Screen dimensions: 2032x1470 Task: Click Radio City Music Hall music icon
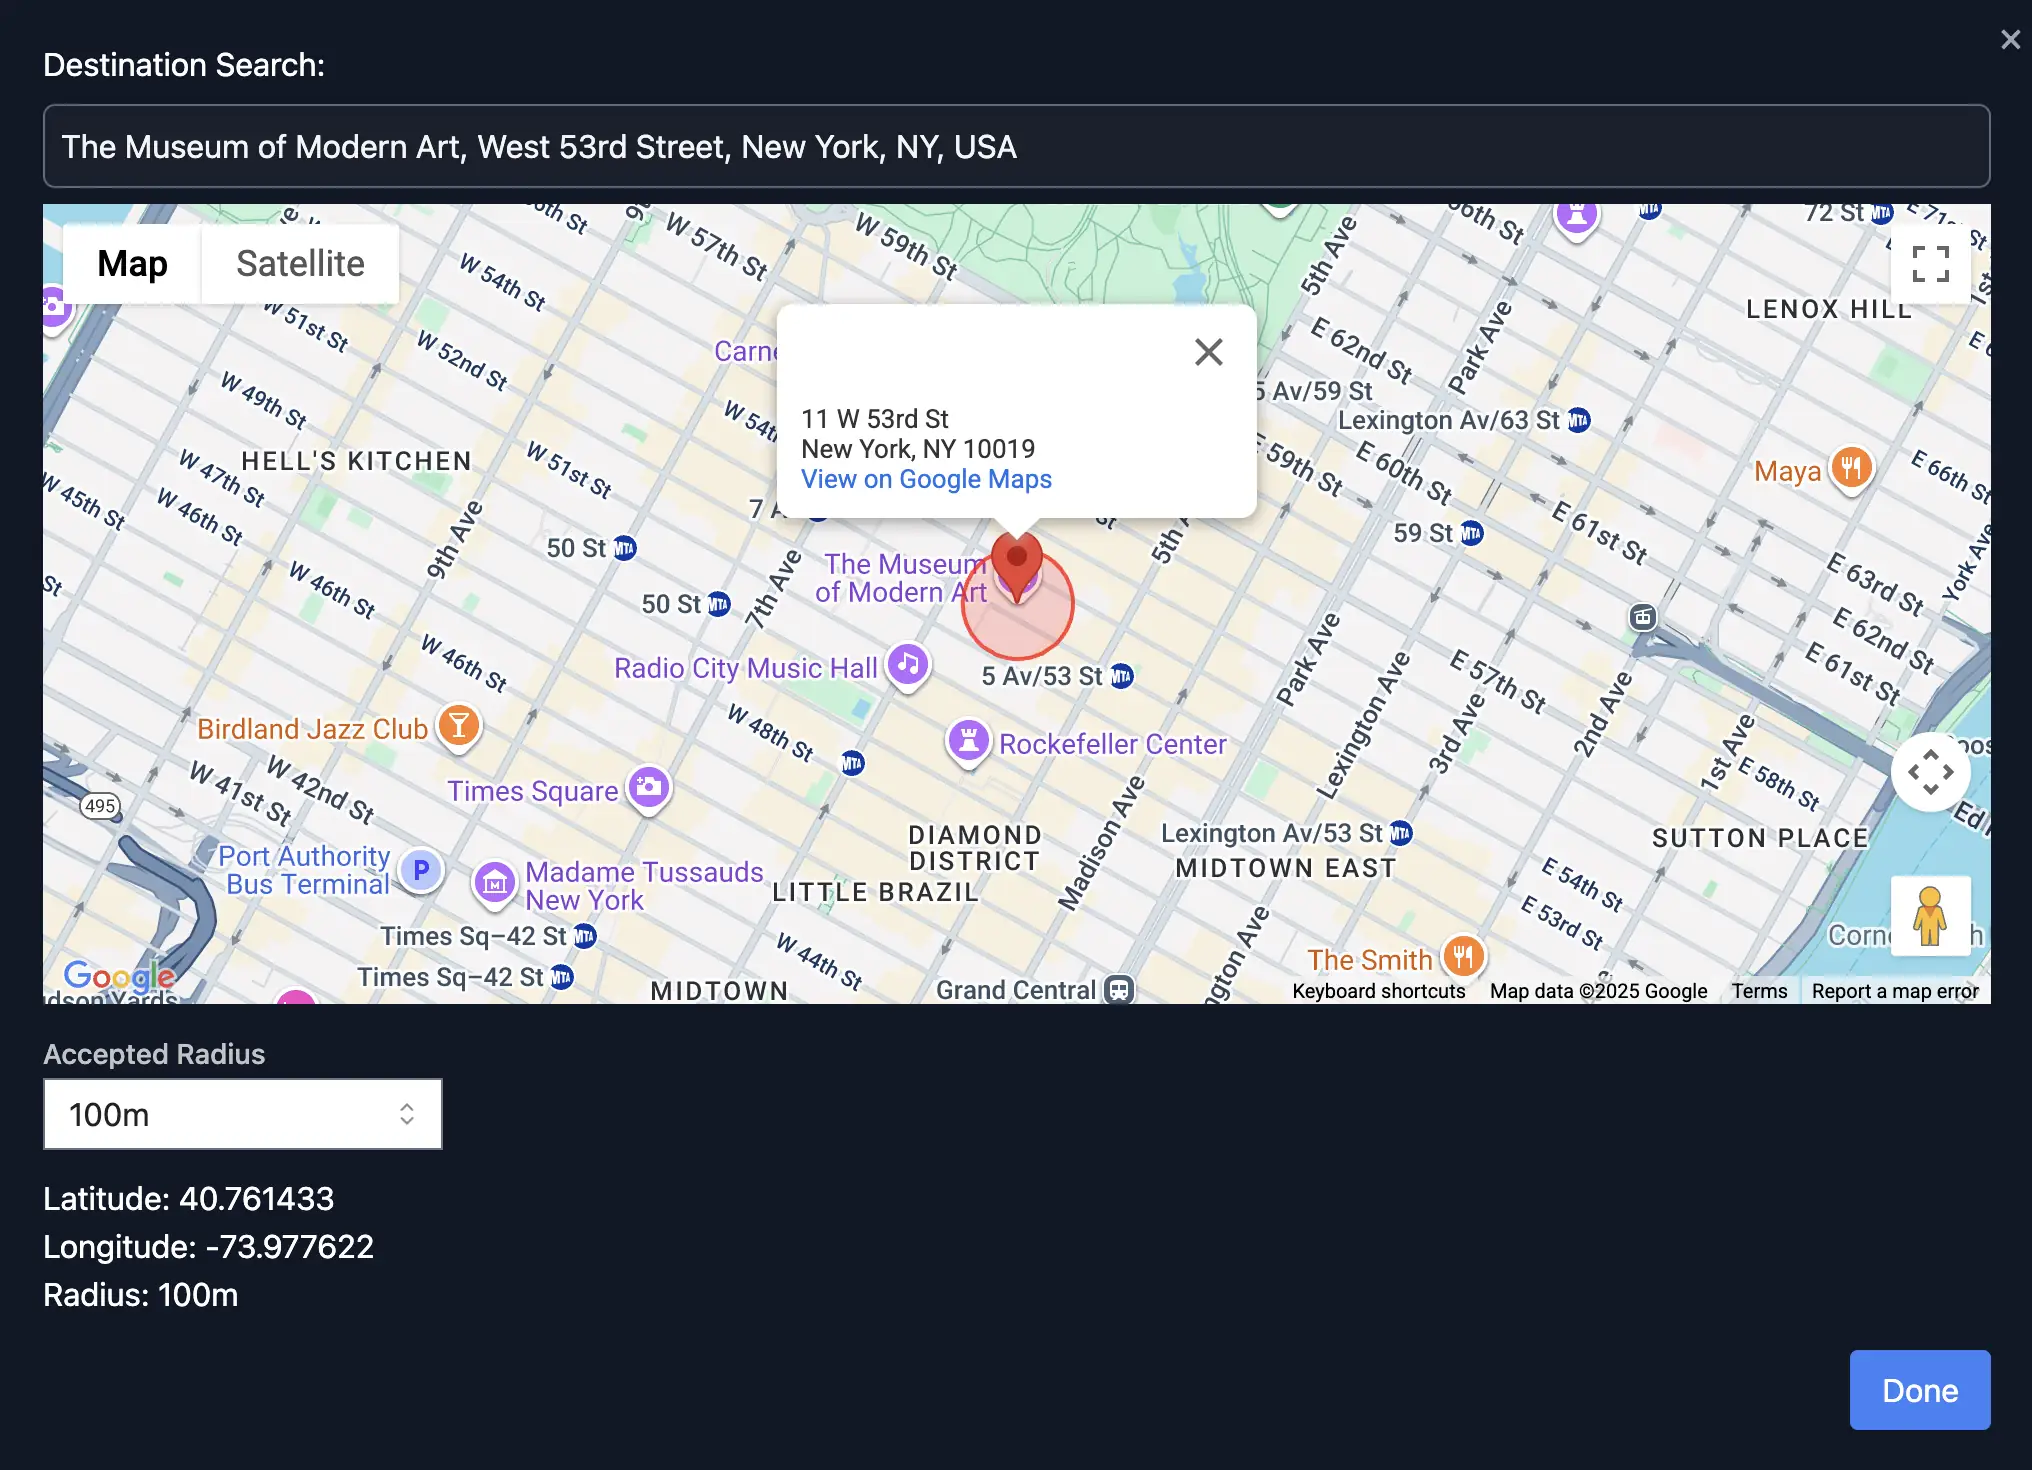pos(908,665)
